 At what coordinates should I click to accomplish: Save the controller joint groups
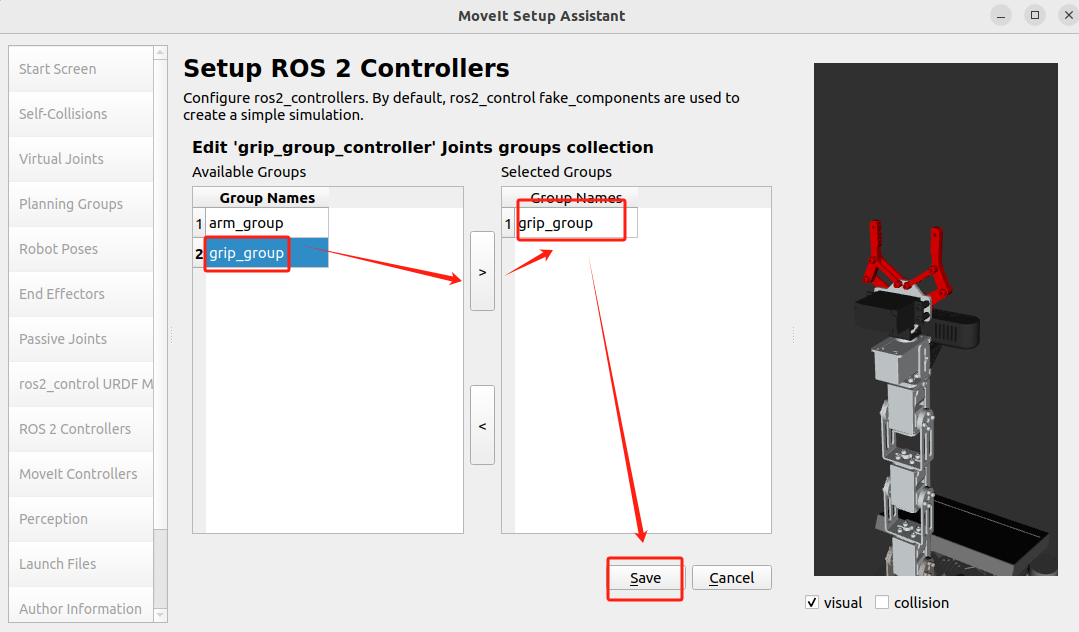[645, 578]
